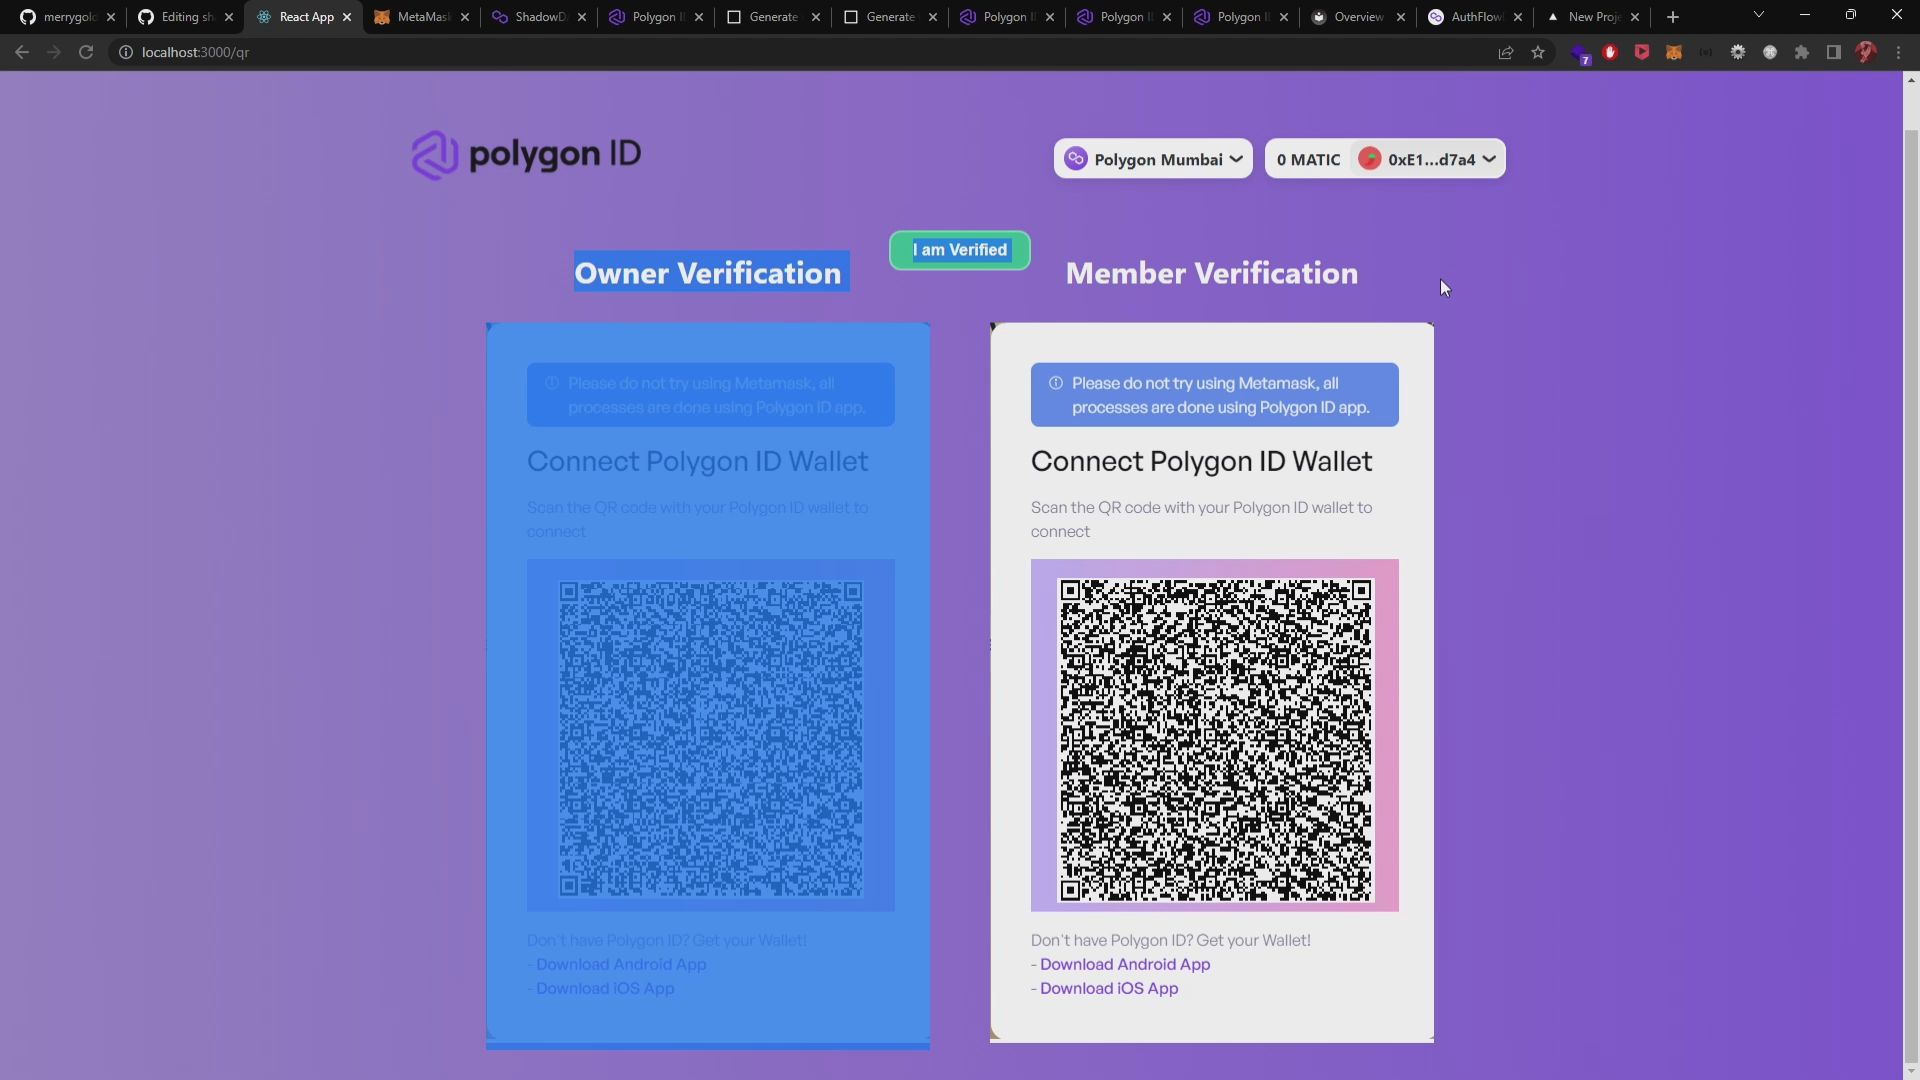1920x1080 pixels.
Task: Close the React App tab
Action: (x=347, y=17)
